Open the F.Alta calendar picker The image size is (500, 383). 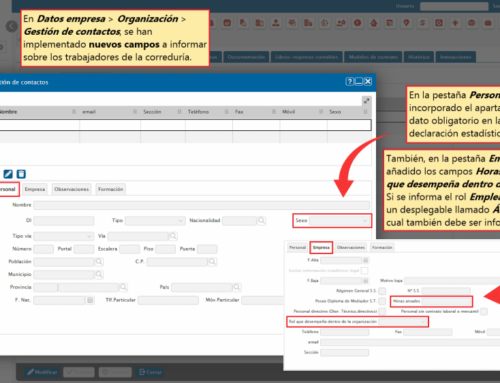tap(366, 260)
